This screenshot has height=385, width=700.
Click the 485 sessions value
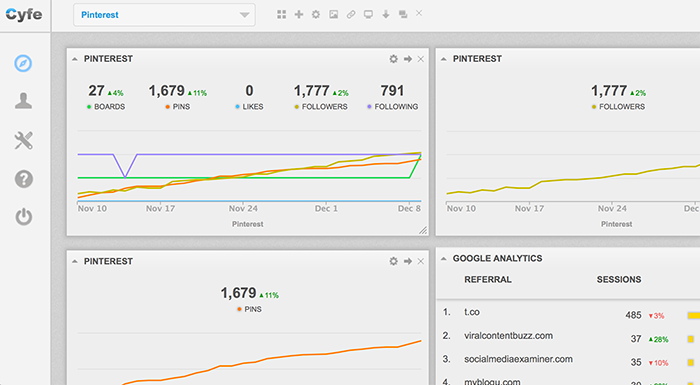633,315
